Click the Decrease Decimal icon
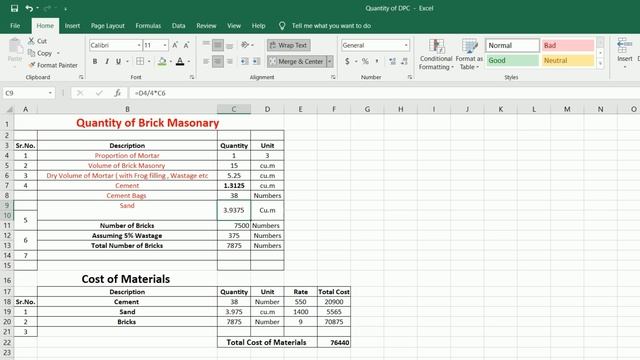640x360 pixels. [x=404, y=61]
